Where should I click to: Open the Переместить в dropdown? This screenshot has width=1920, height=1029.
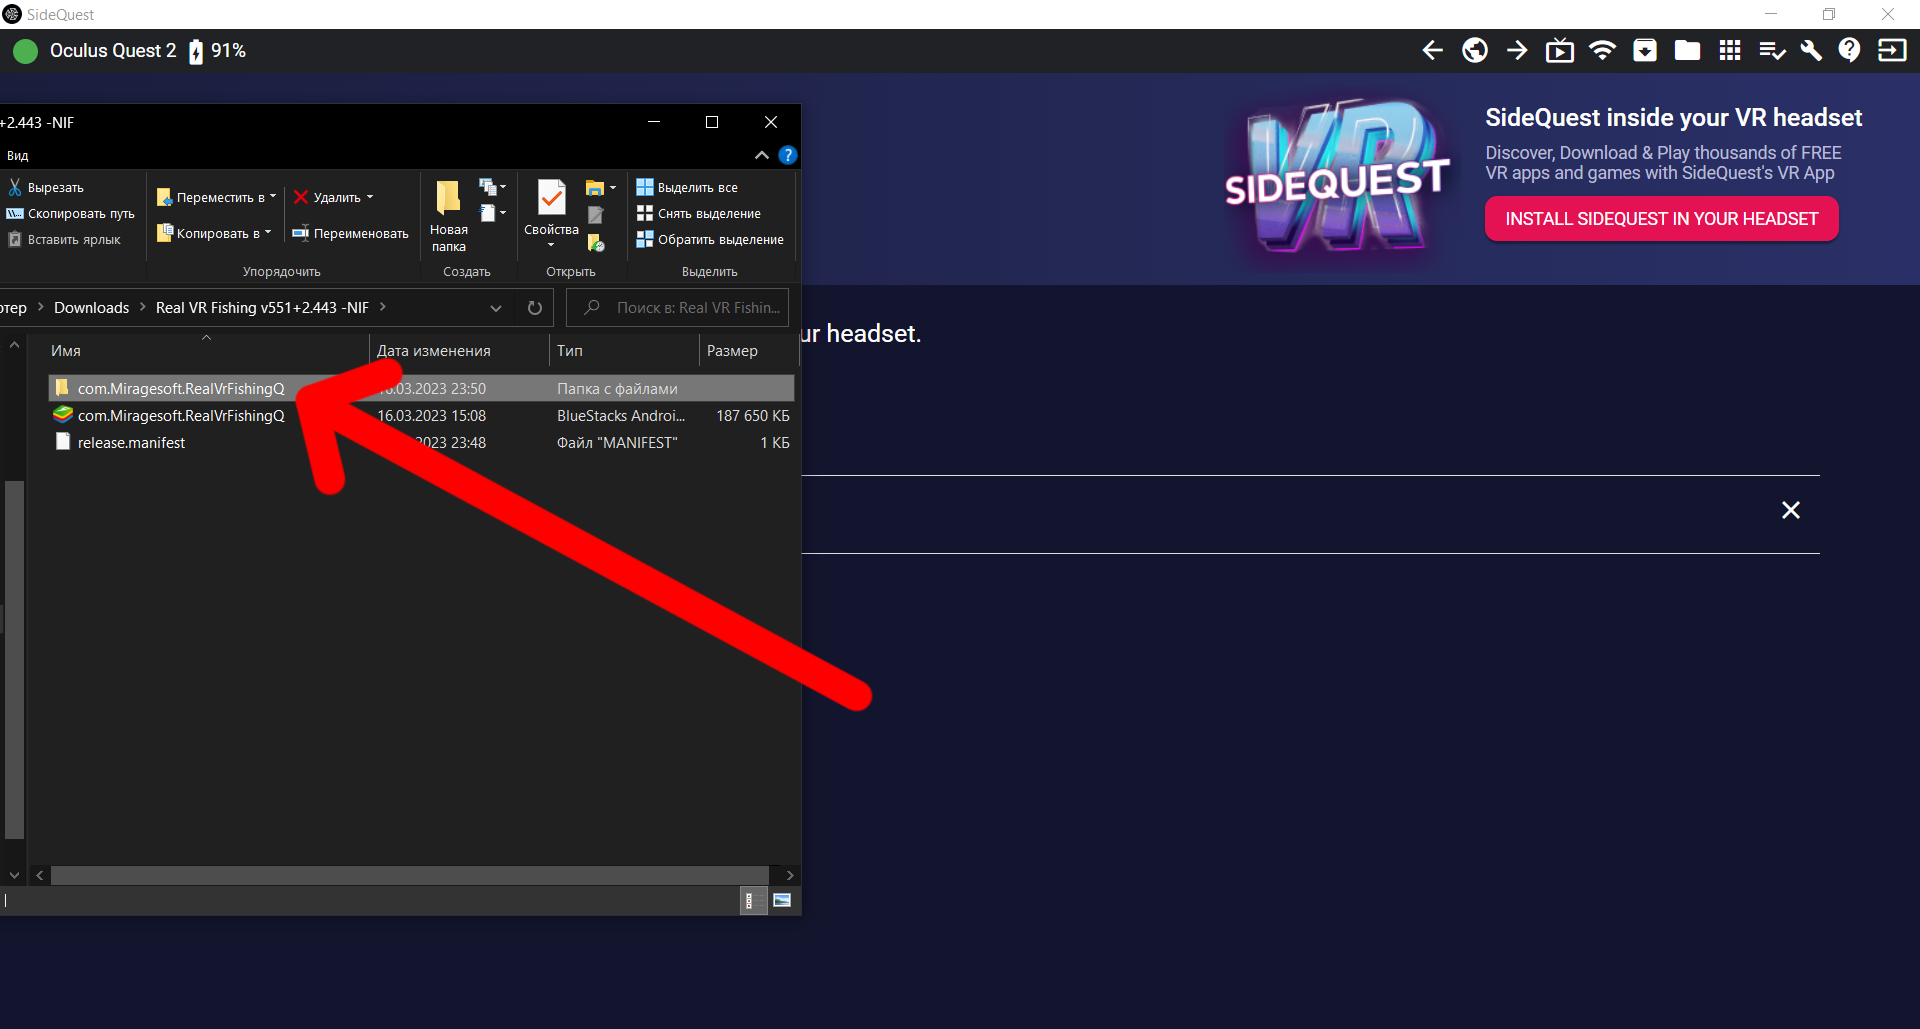pos(217,198)
